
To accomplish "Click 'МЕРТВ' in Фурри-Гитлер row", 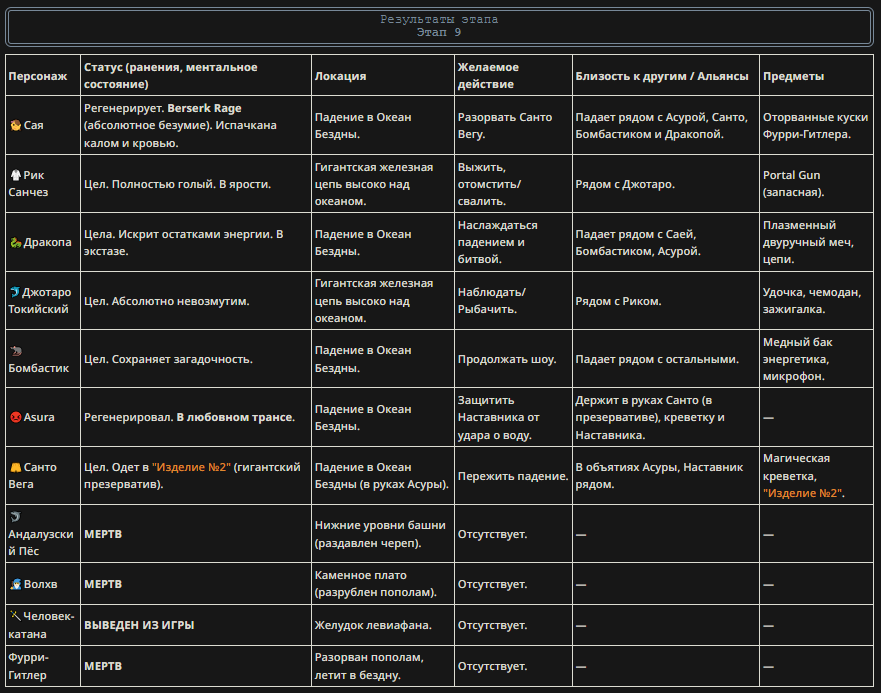I will pos(103,666).
